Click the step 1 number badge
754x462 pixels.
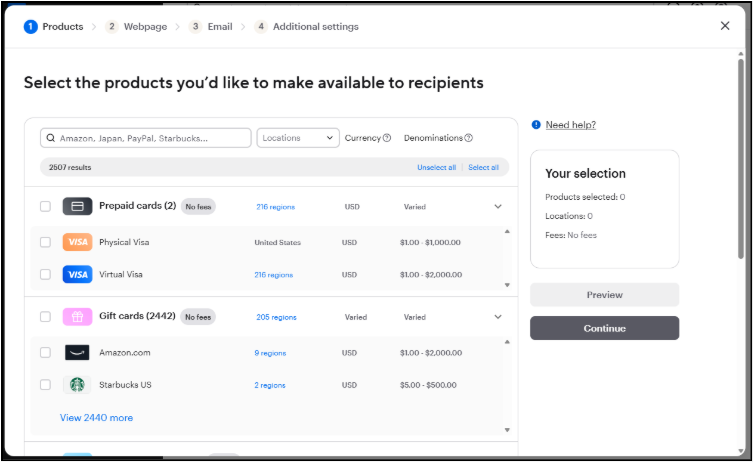click(x=30, y=26)
